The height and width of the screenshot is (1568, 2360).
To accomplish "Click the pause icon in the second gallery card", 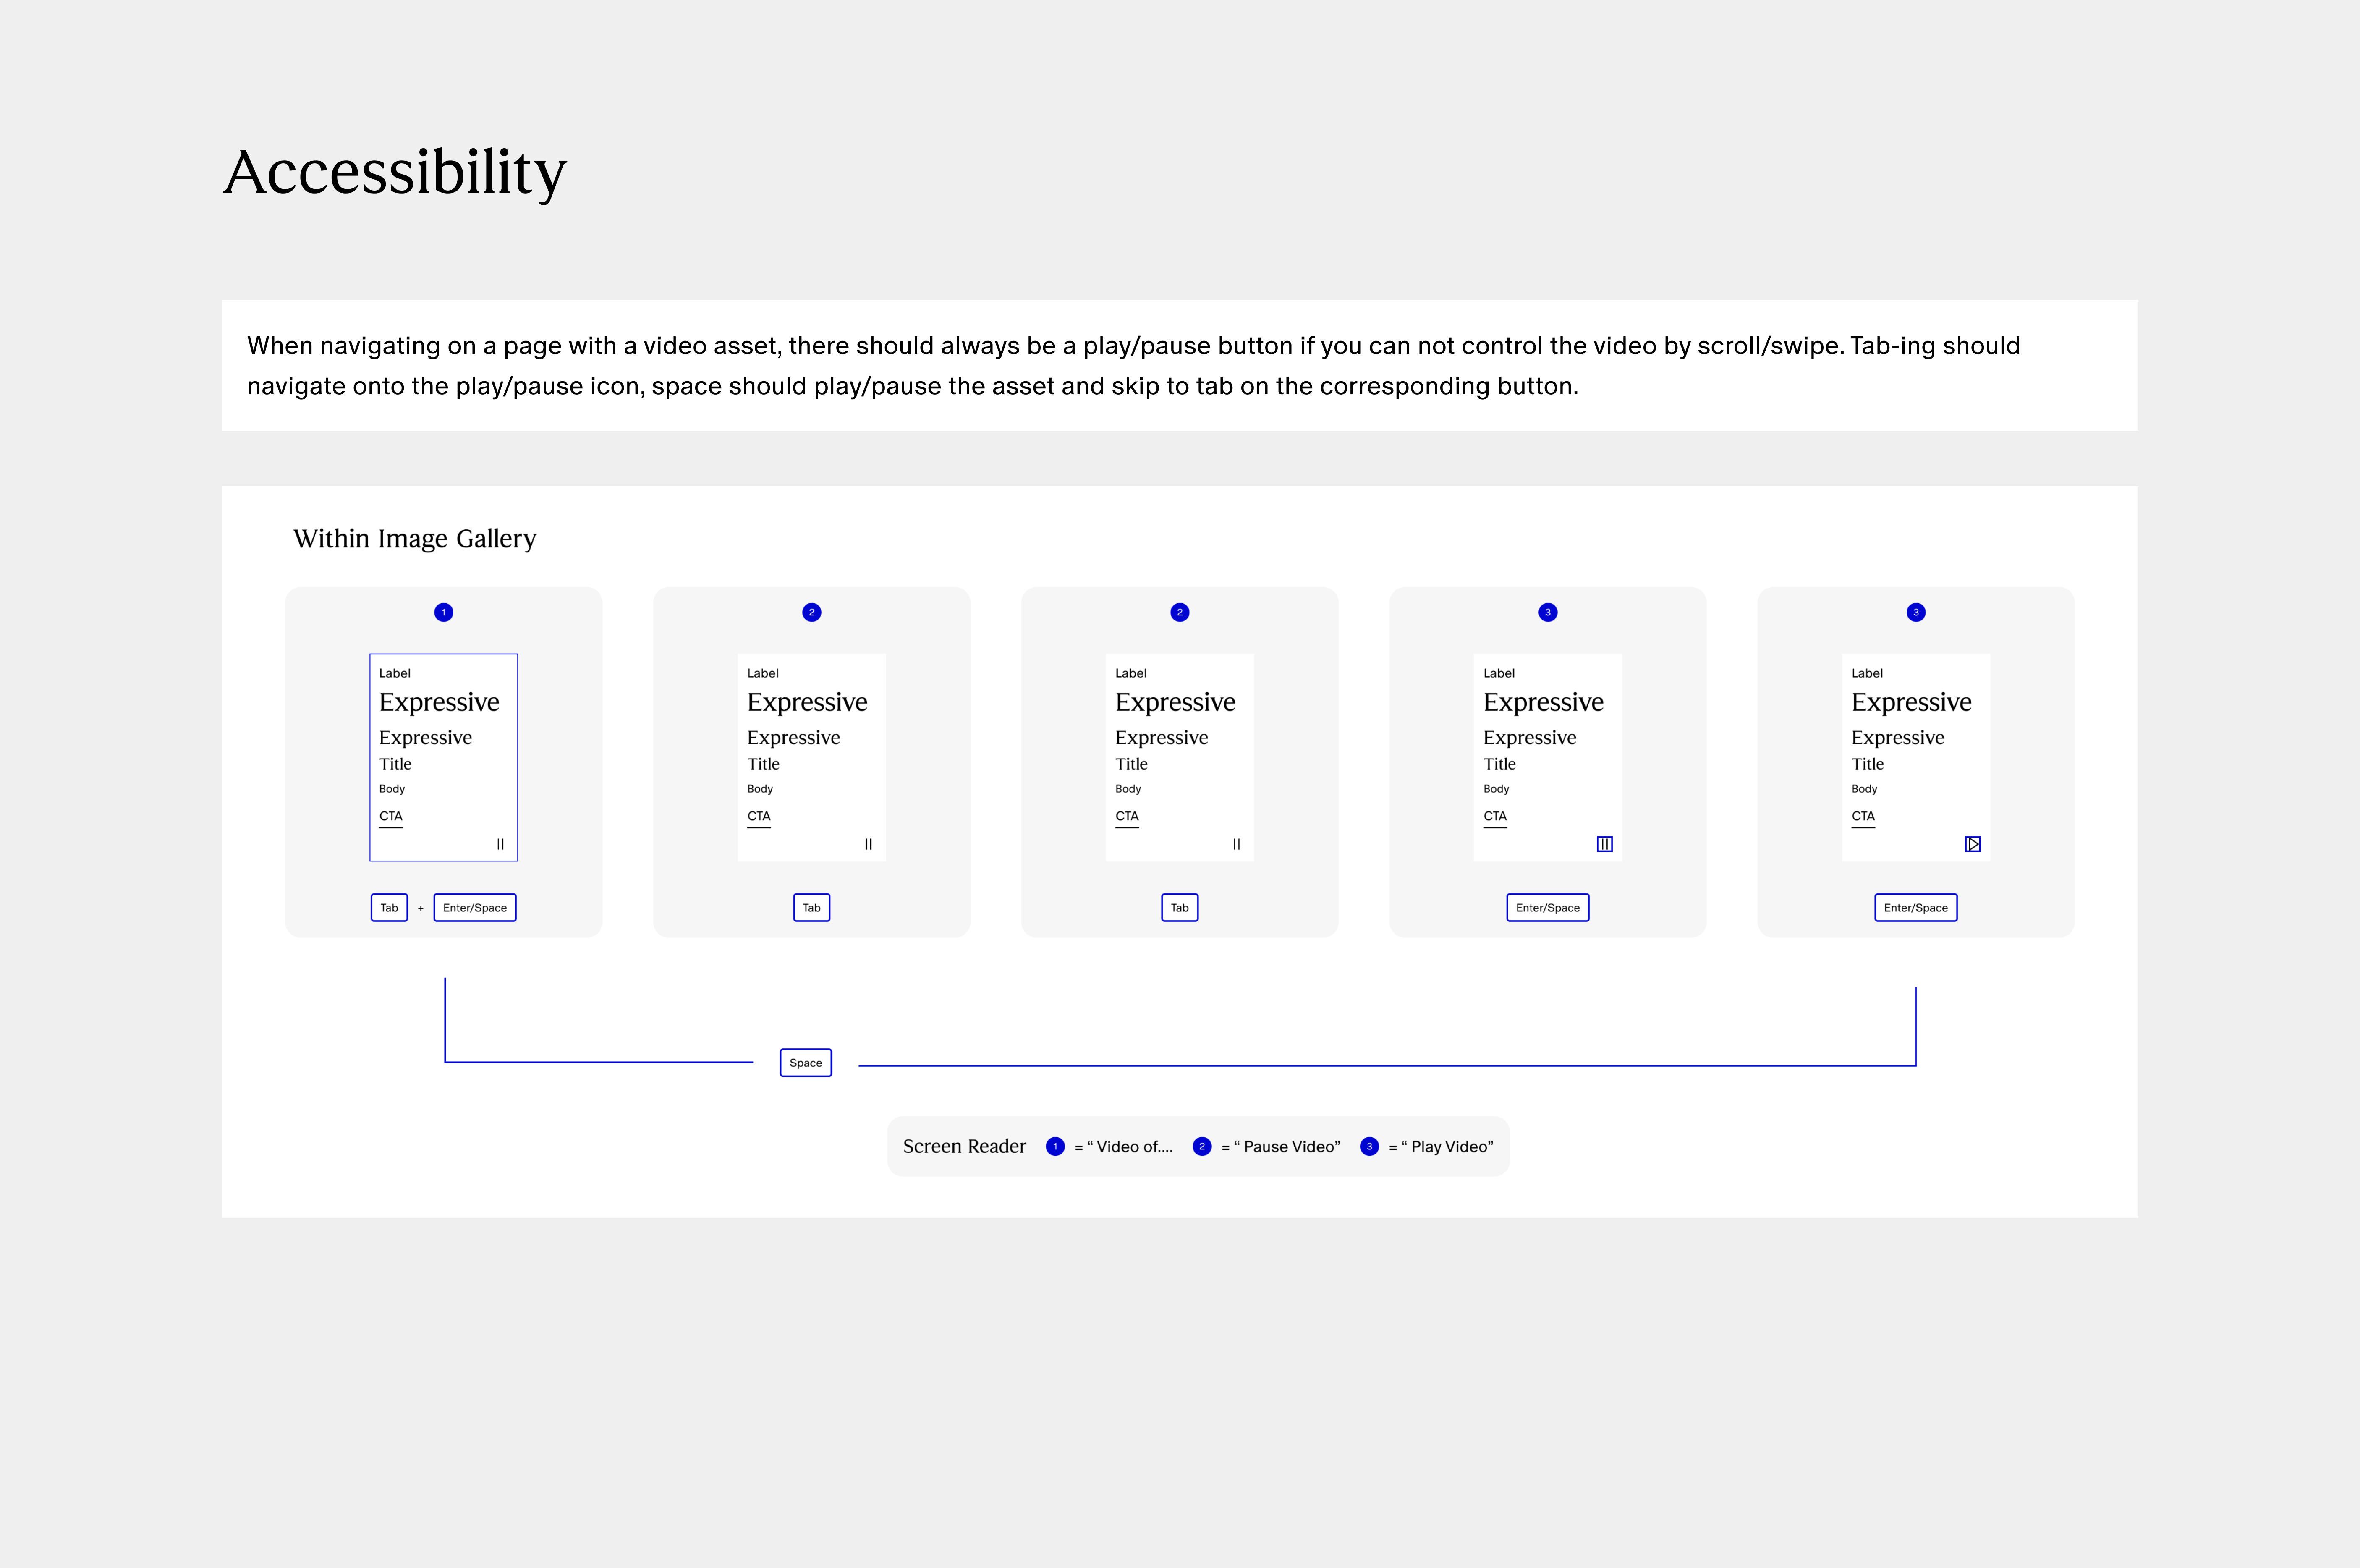I will (x=868, y=844).
